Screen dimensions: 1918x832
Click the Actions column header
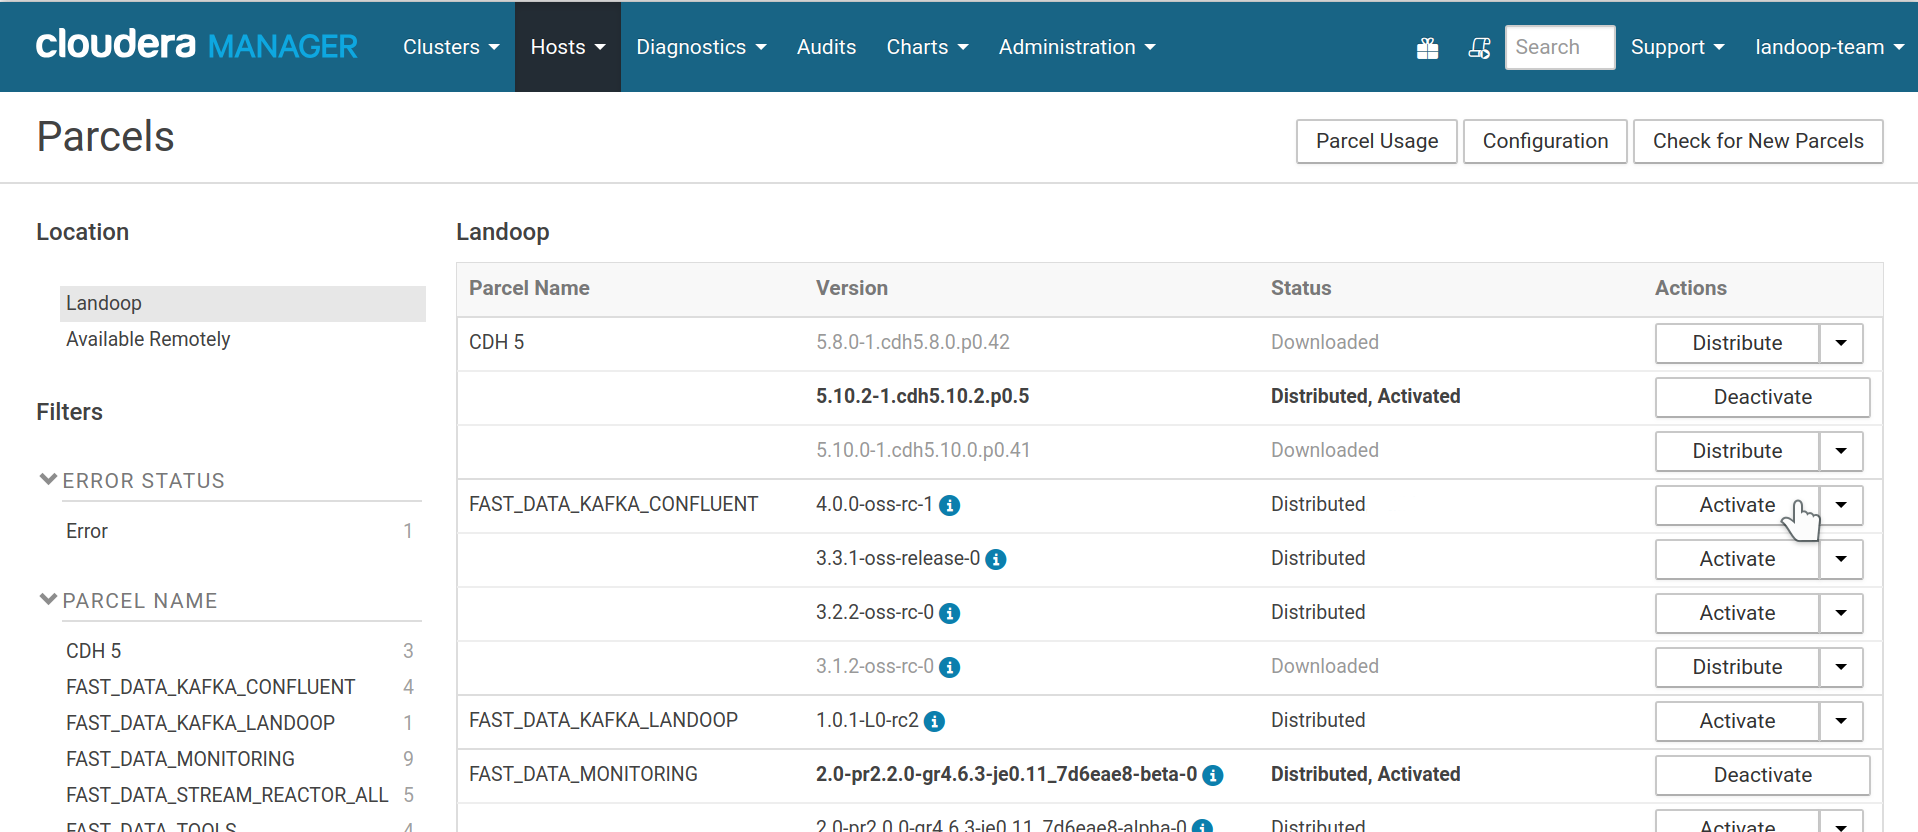click(x=1691, y=288)
